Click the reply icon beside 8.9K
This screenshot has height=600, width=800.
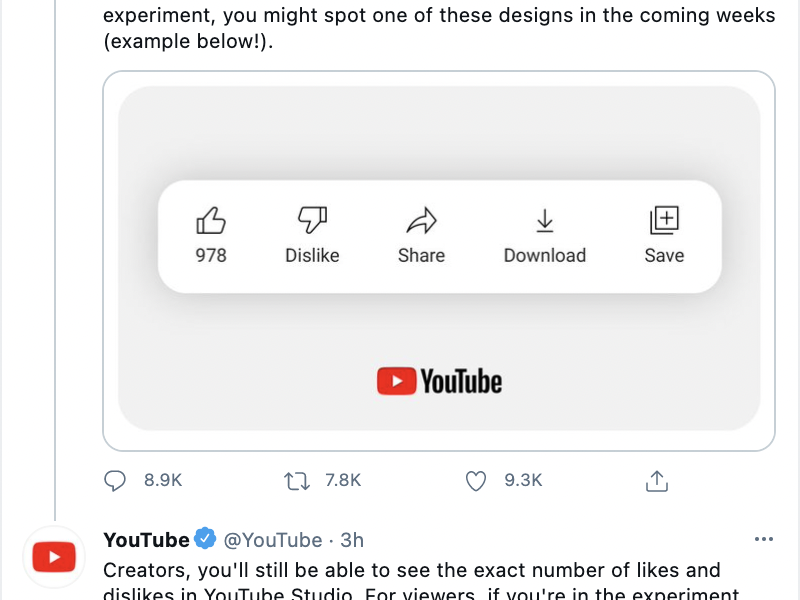(x=116, y=481)
